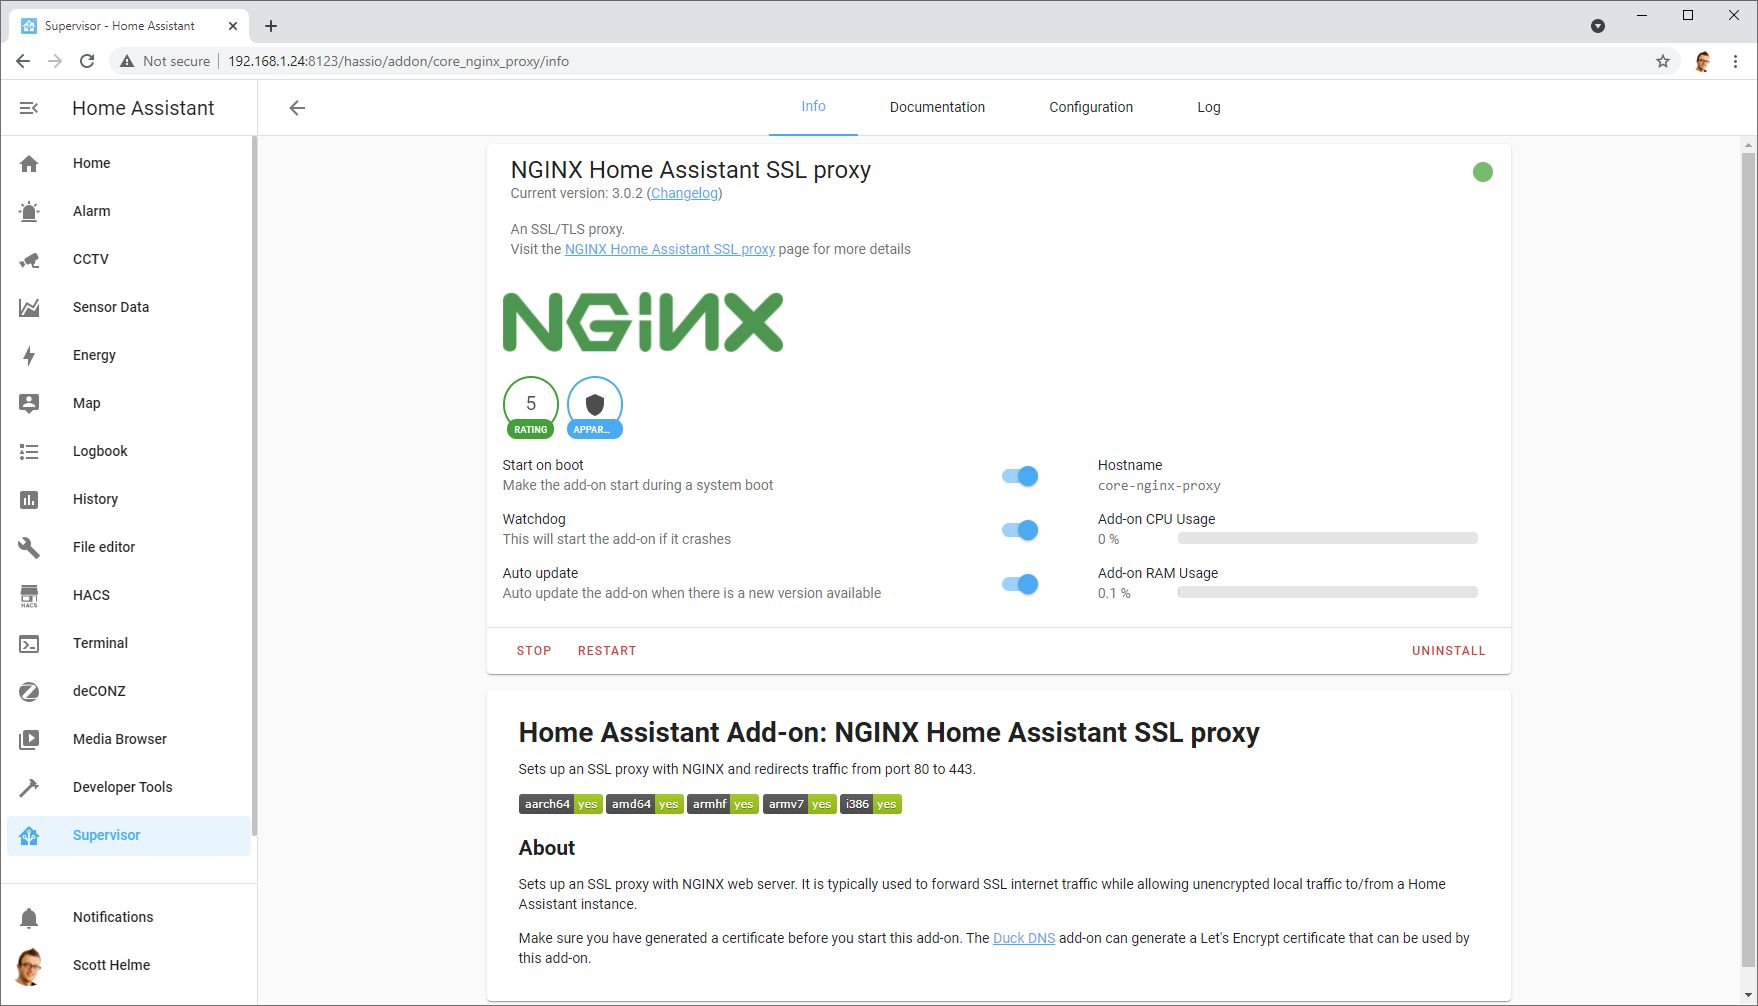The width and height of the screenshot is (1758, 1006).
Task: Click the armv7 yes architecture badge
Action: pyautogui.click(x=800, y=804)
